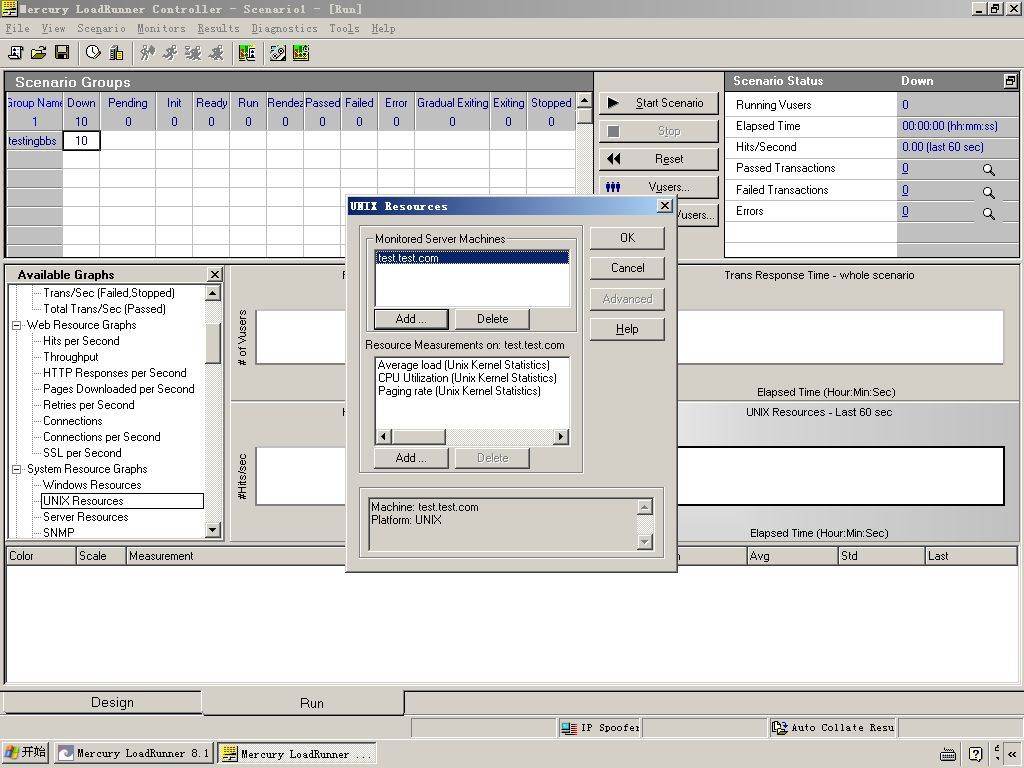Viewport: 1024px width, 768px height.
Task: Open the Tools menu
Action: pyautogui.click(x=344, y=29)
